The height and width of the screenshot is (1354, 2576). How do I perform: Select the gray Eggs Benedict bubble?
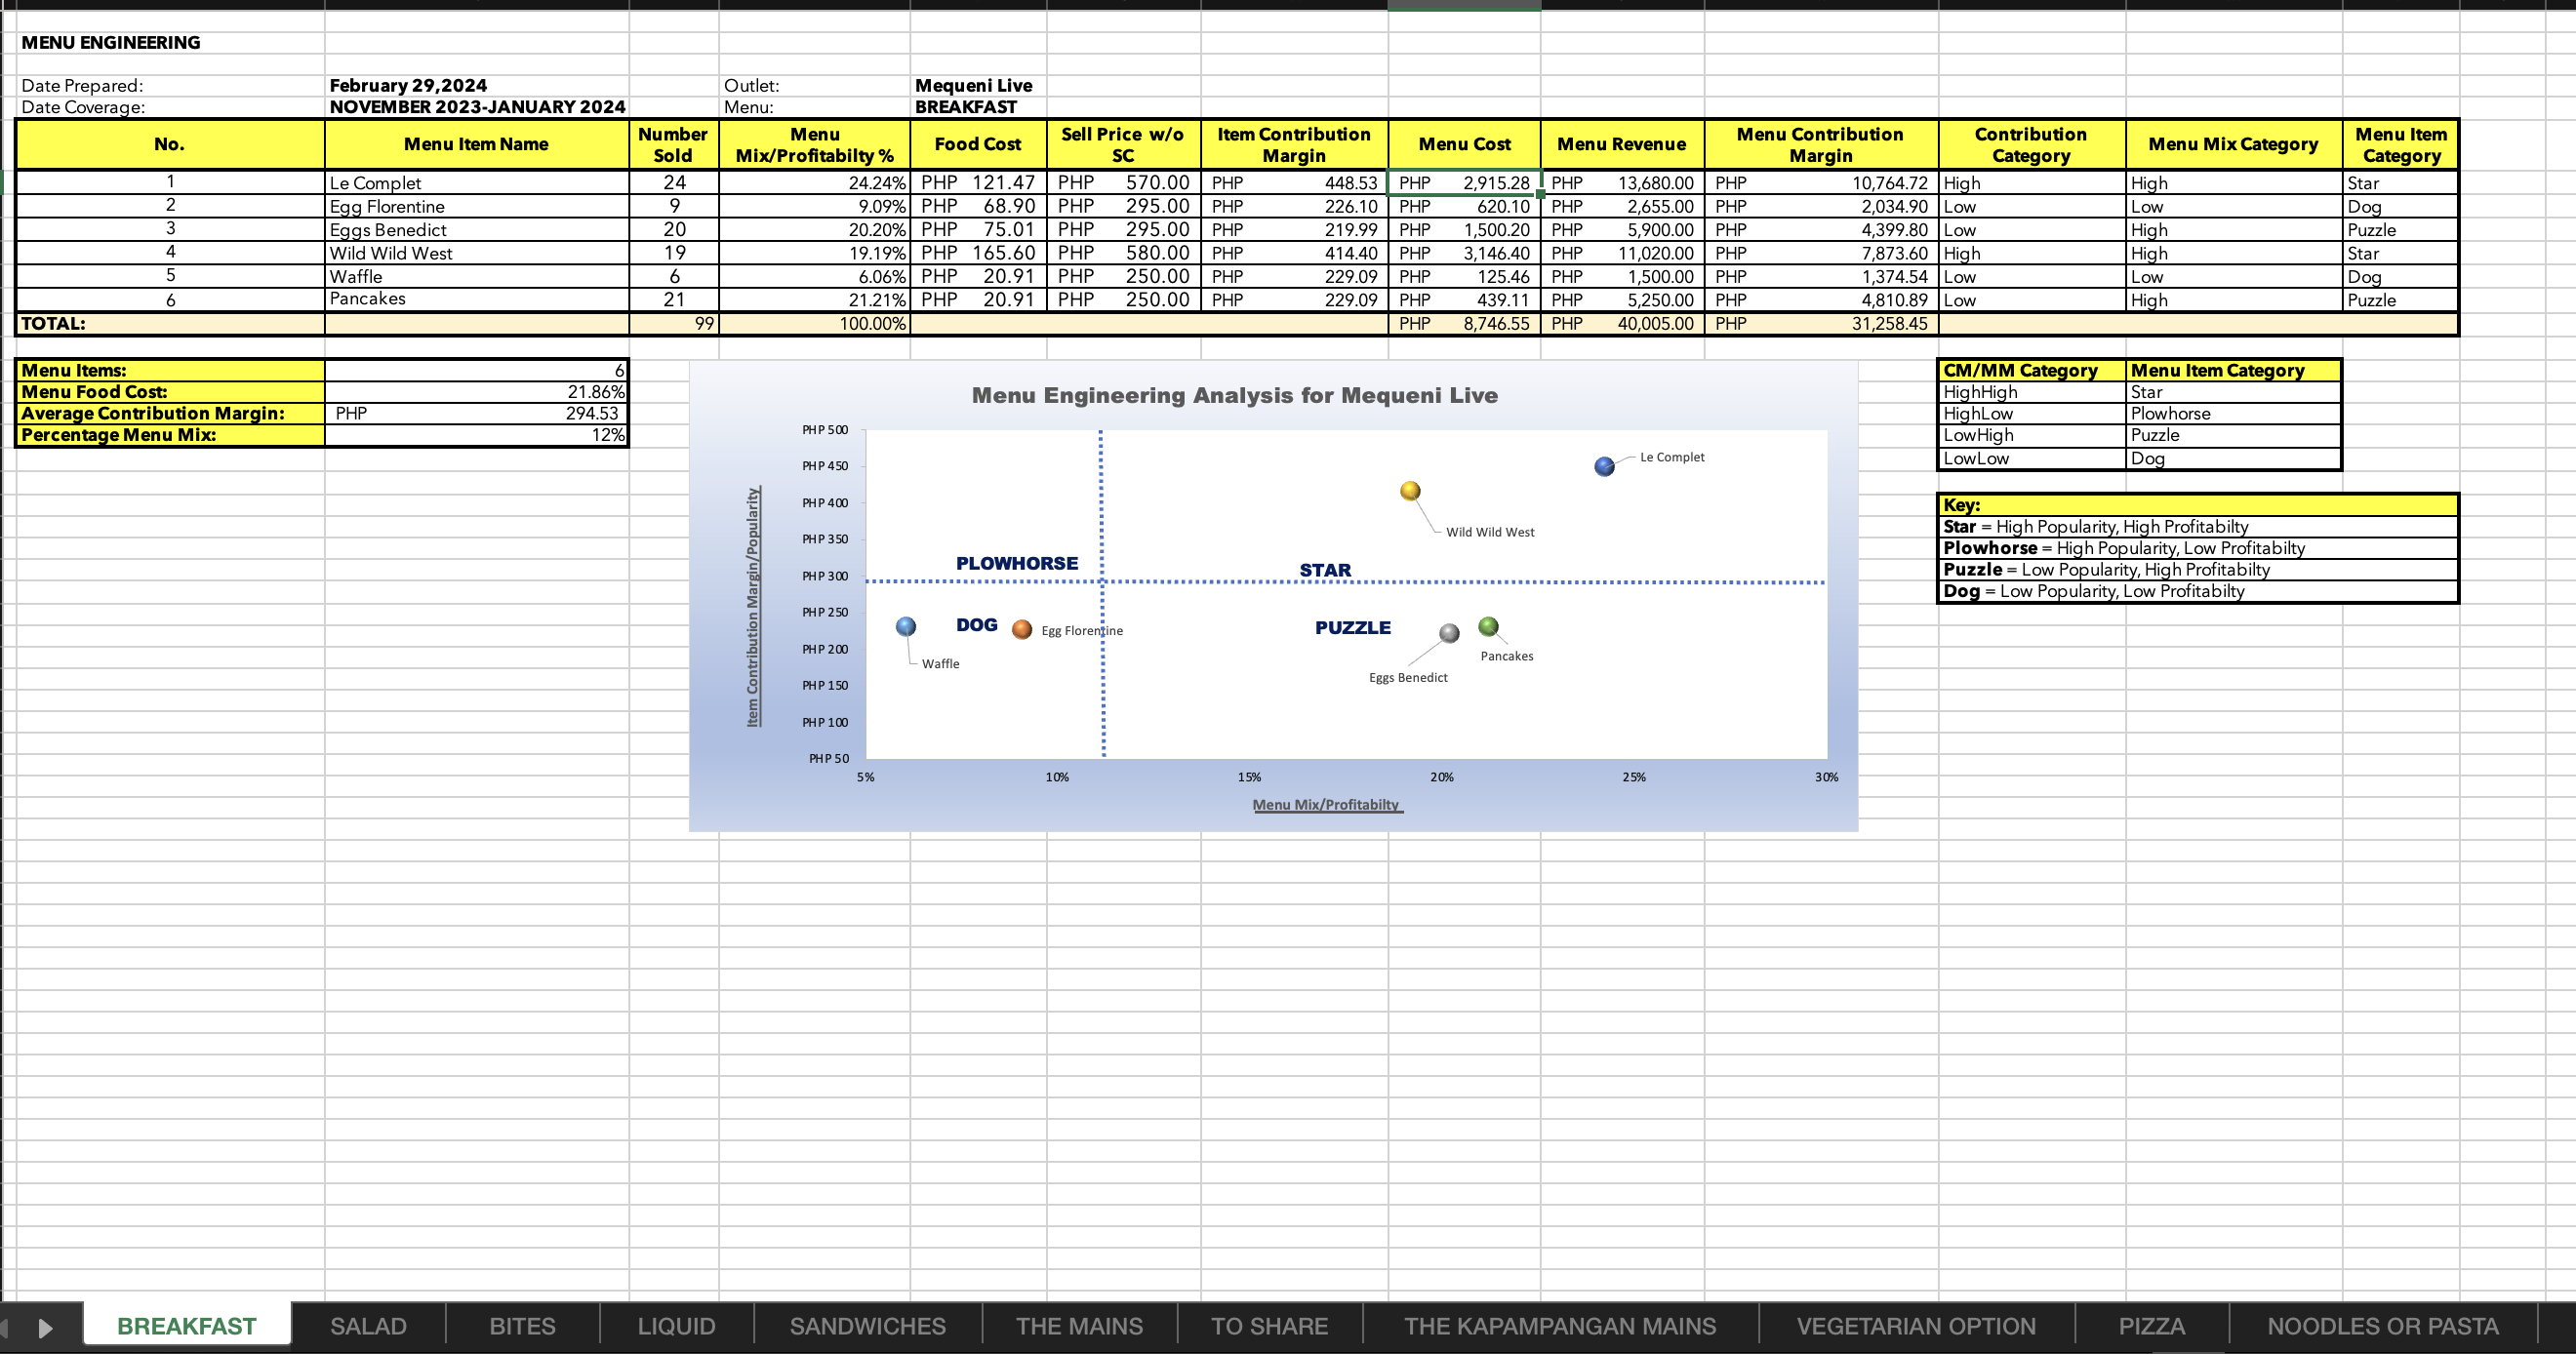pyautogui.click(x=1449, y=633)
